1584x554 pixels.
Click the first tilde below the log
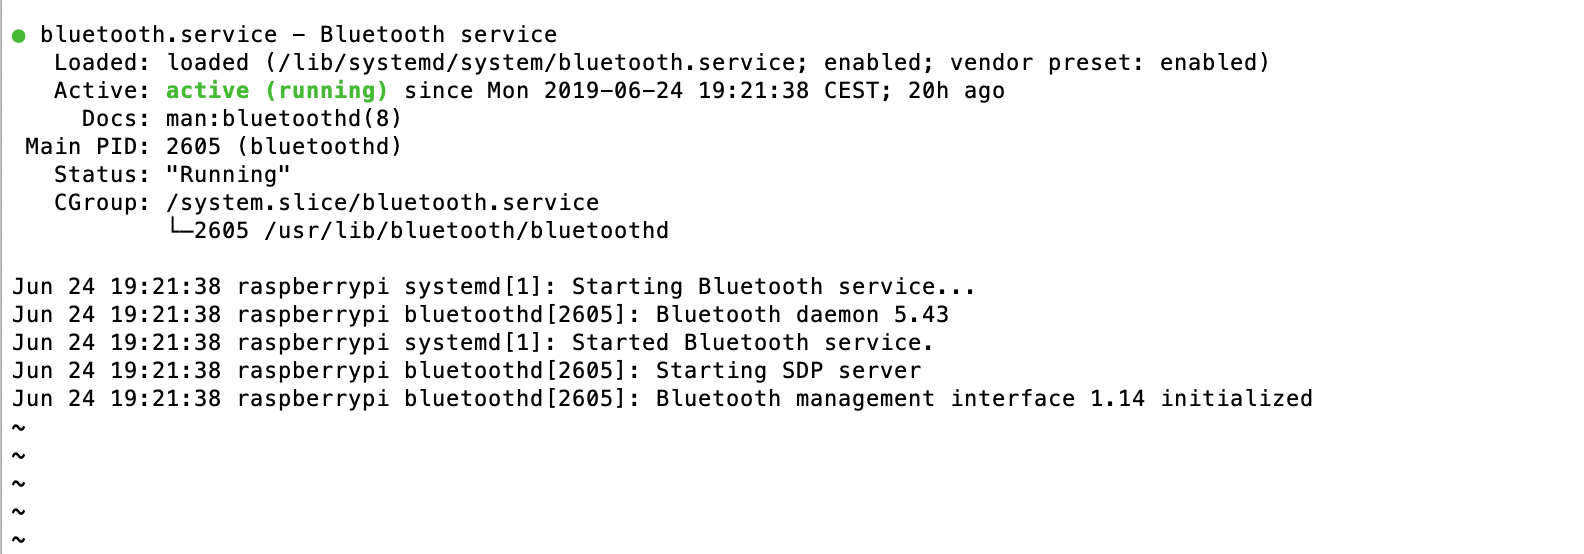point(18,428)
